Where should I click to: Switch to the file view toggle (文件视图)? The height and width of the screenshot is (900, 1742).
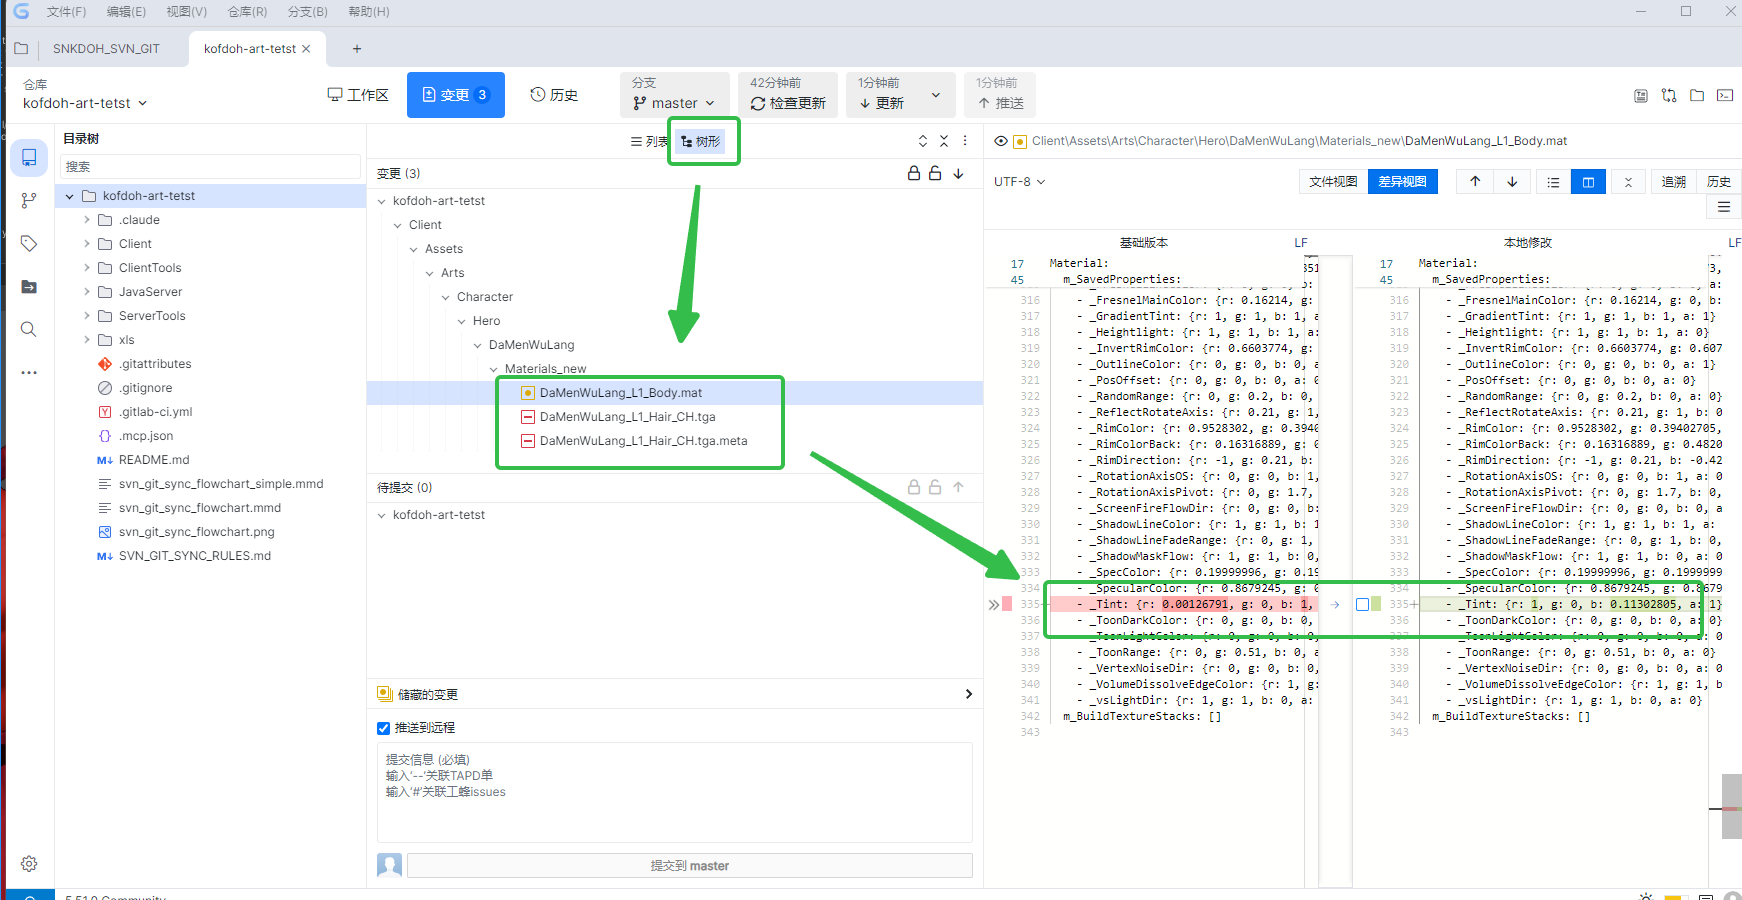1333,181
